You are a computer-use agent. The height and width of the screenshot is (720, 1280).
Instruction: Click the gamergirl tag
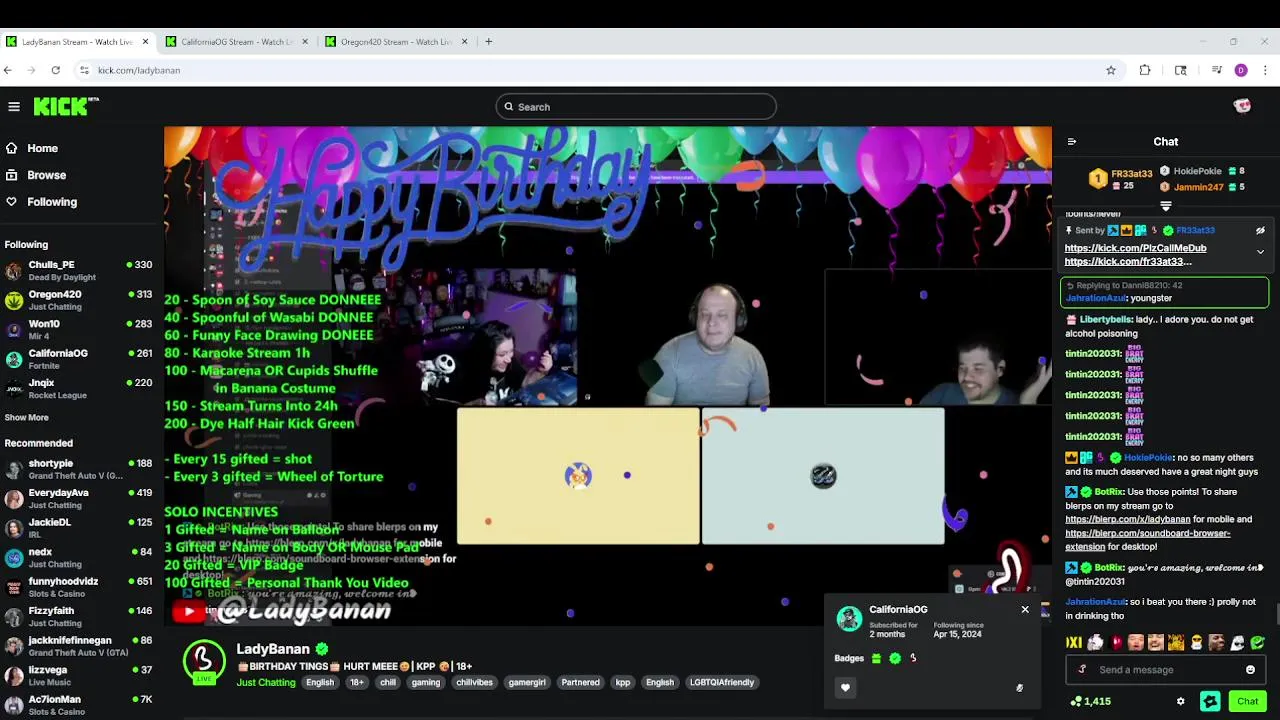527,682
